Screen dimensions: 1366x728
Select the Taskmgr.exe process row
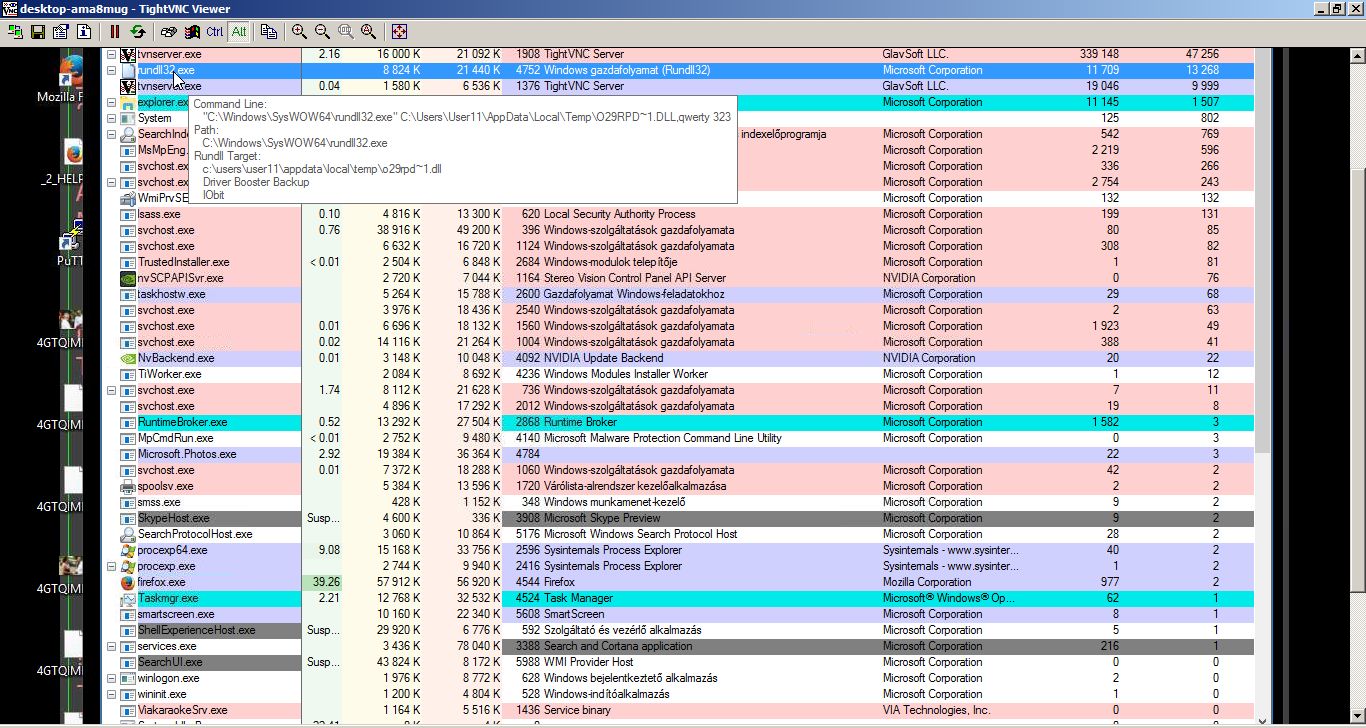[x=167, y=598]
